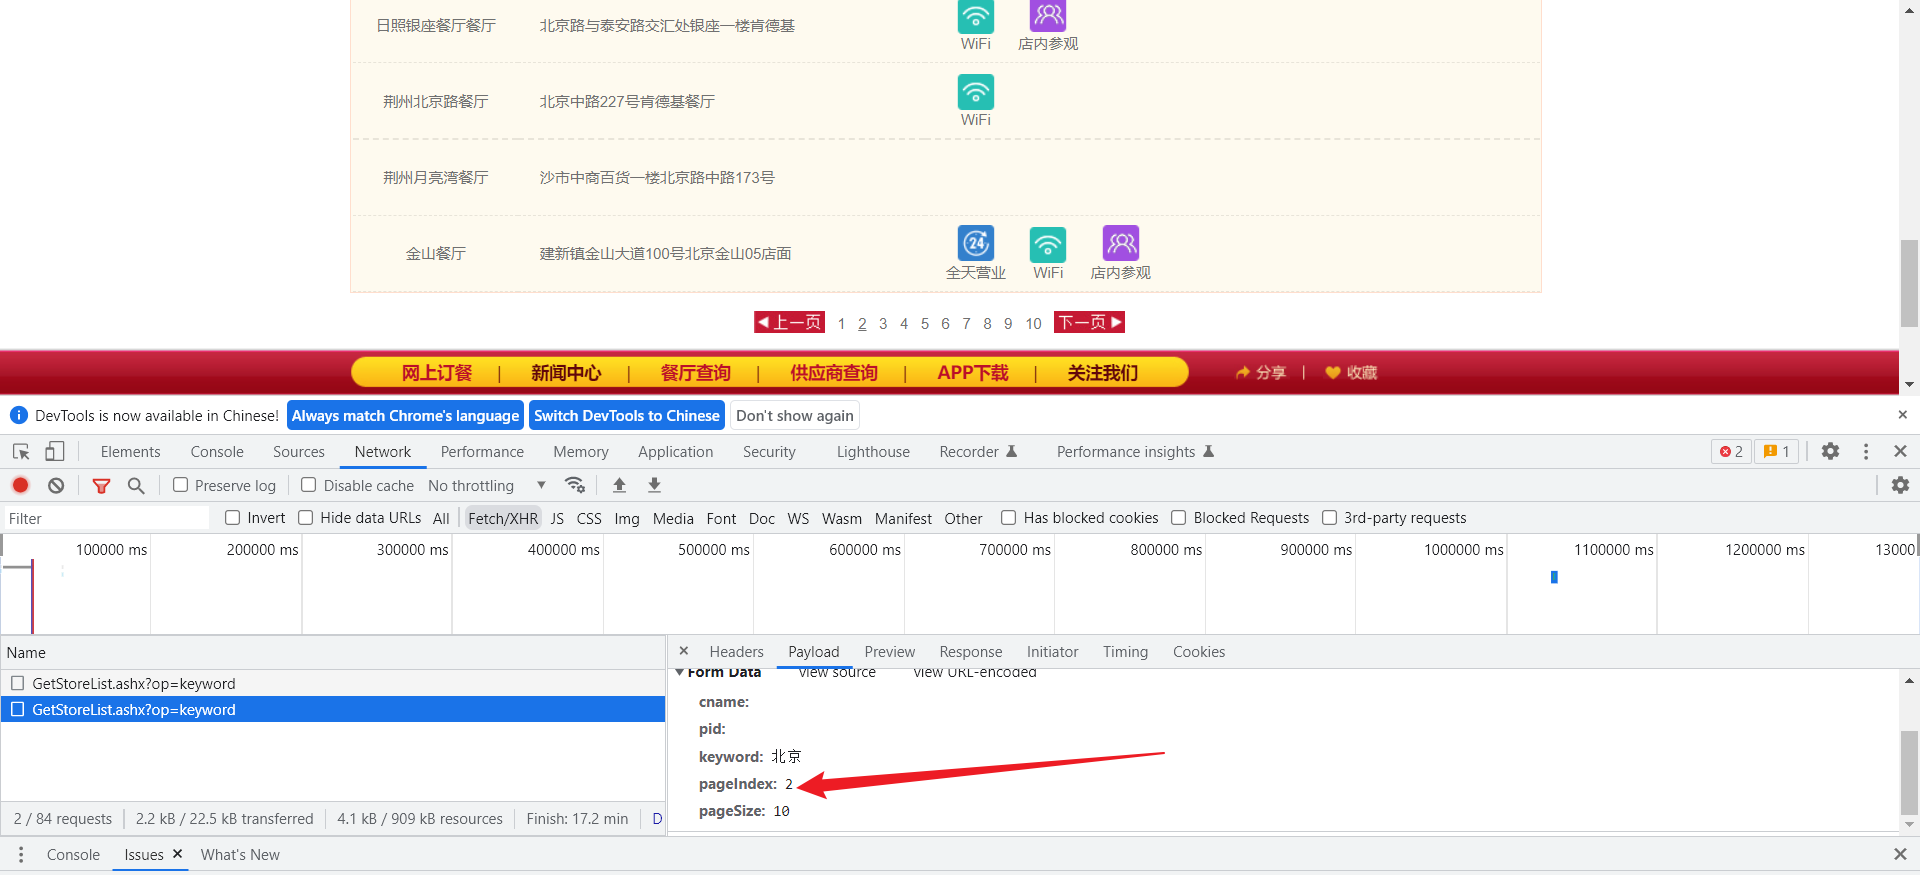Open DevTools main settings gear

click(x=1830, y=452)
